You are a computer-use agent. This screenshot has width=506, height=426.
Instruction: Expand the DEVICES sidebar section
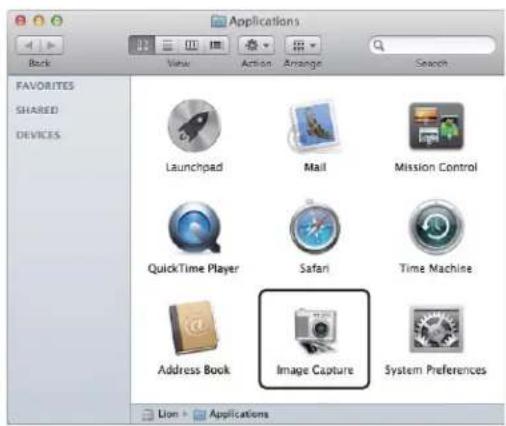[38, 135]
